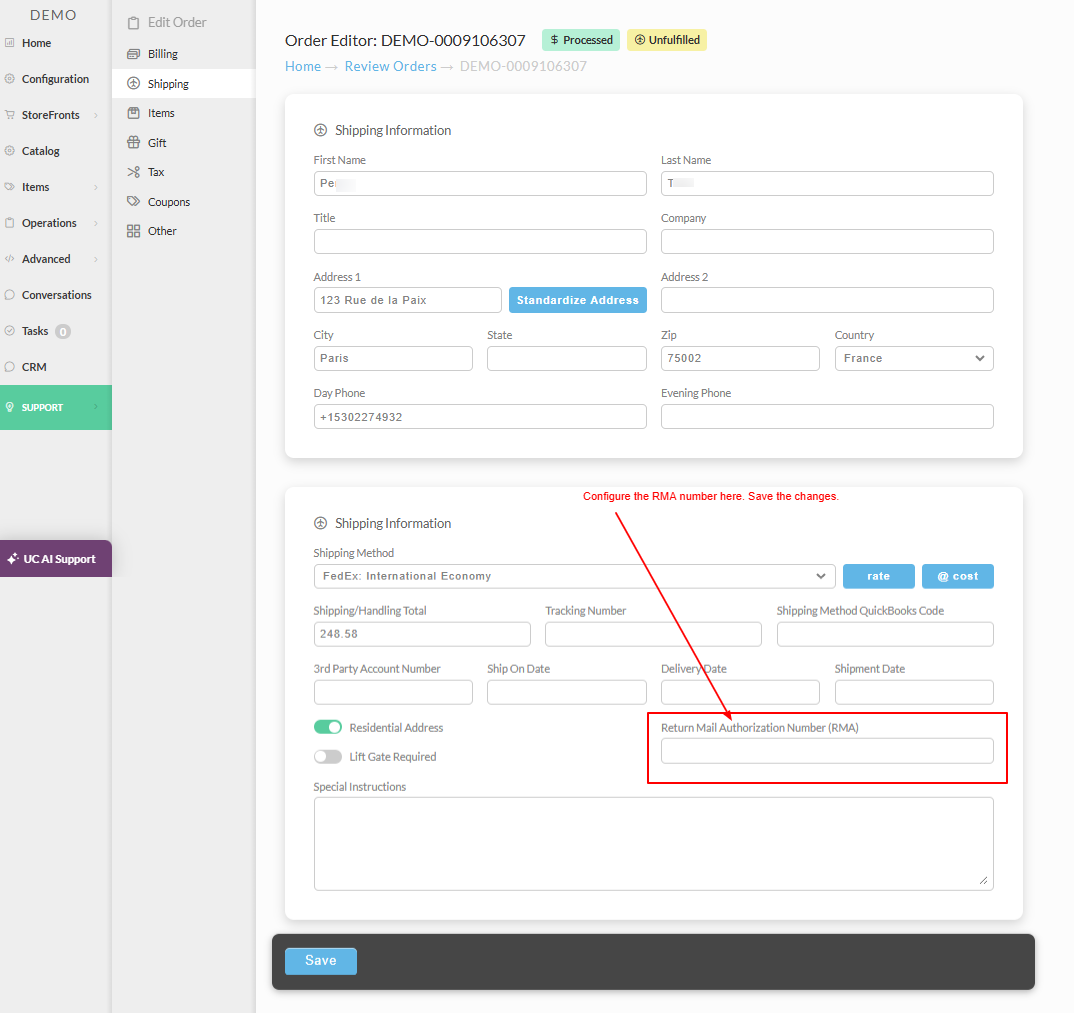
Task: Click the Catalog sidebar icon
Action: 10,151
